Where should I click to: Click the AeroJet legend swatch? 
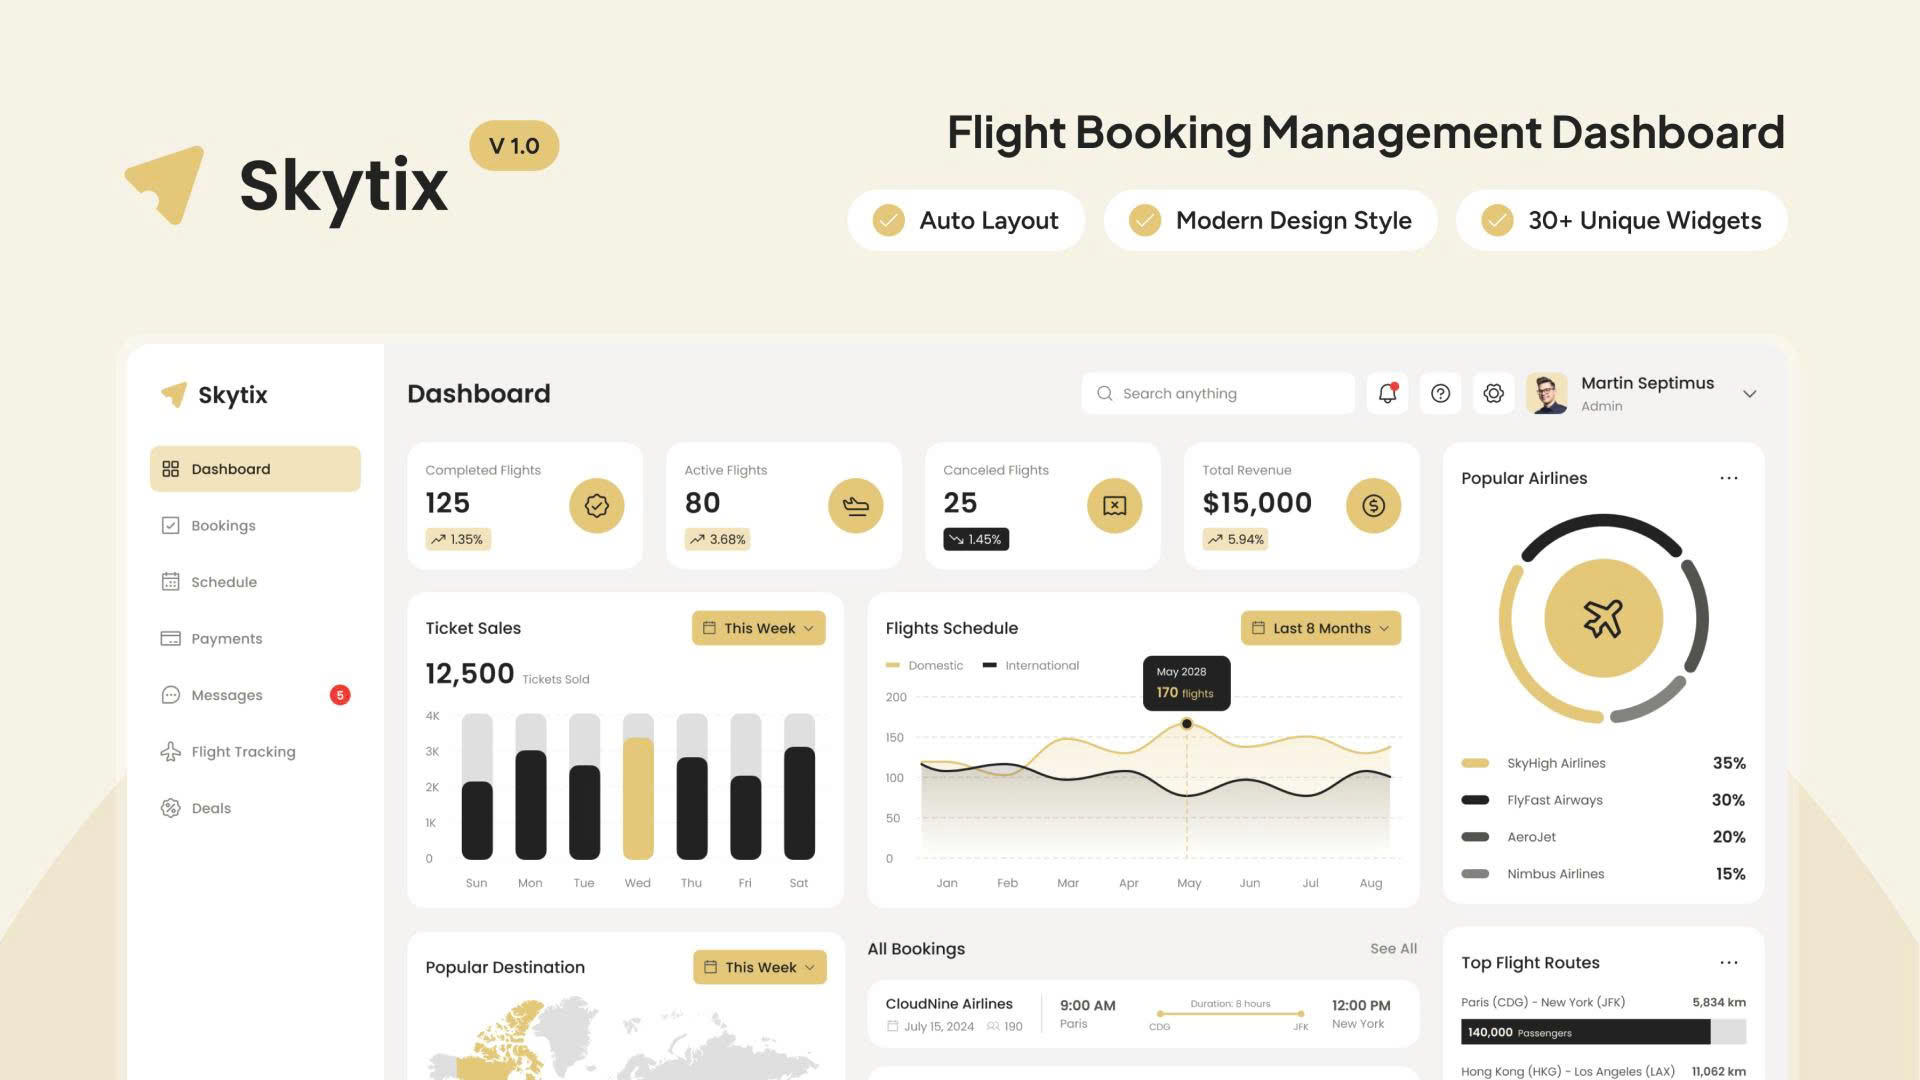[1475, 837]
